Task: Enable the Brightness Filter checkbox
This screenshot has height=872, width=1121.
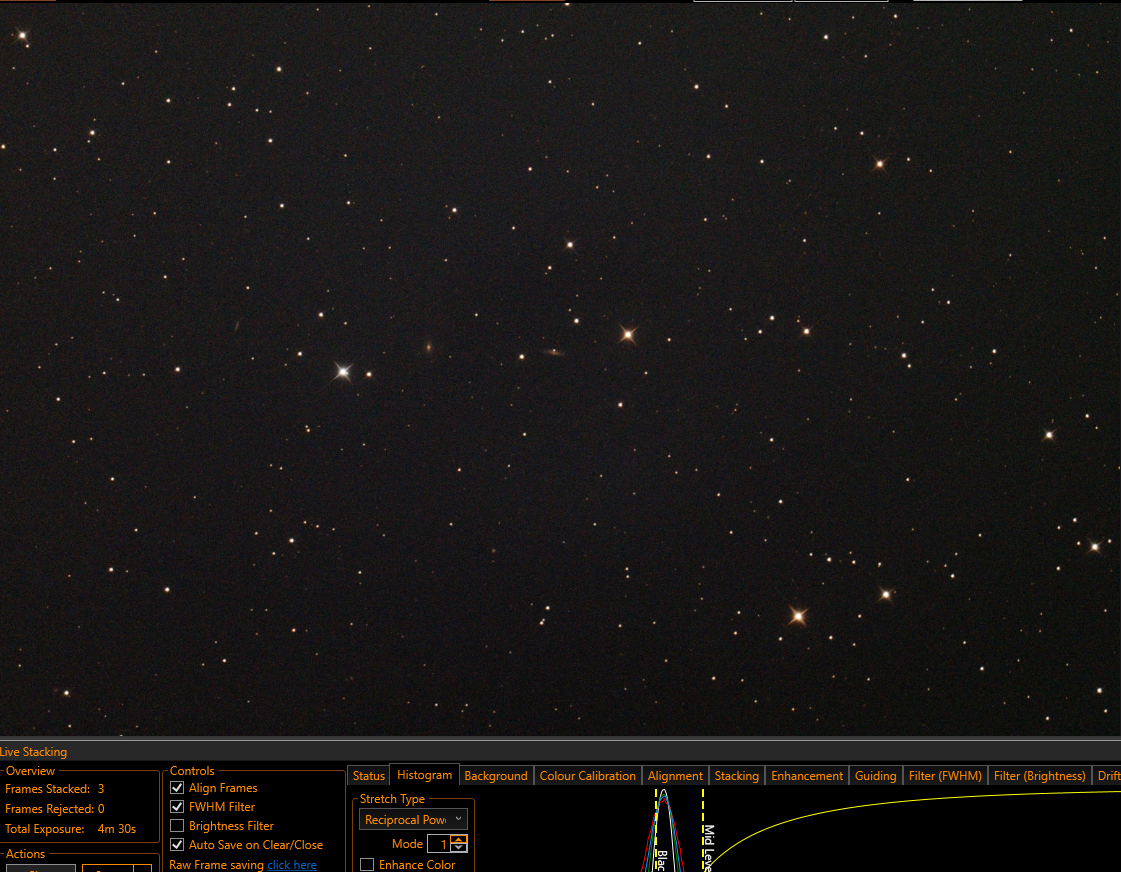Action: tap(177, 826)
